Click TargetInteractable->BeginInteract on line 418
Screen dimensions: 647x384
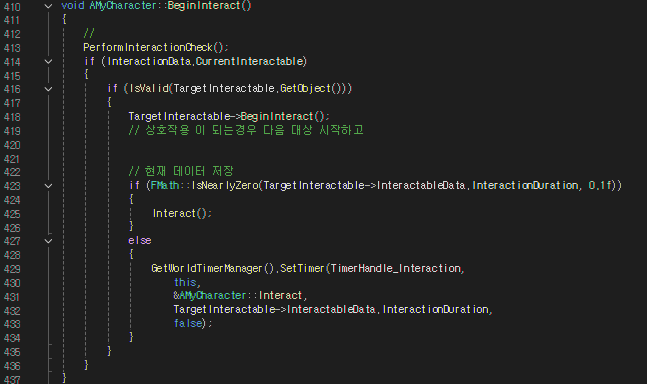pos(221,117)
